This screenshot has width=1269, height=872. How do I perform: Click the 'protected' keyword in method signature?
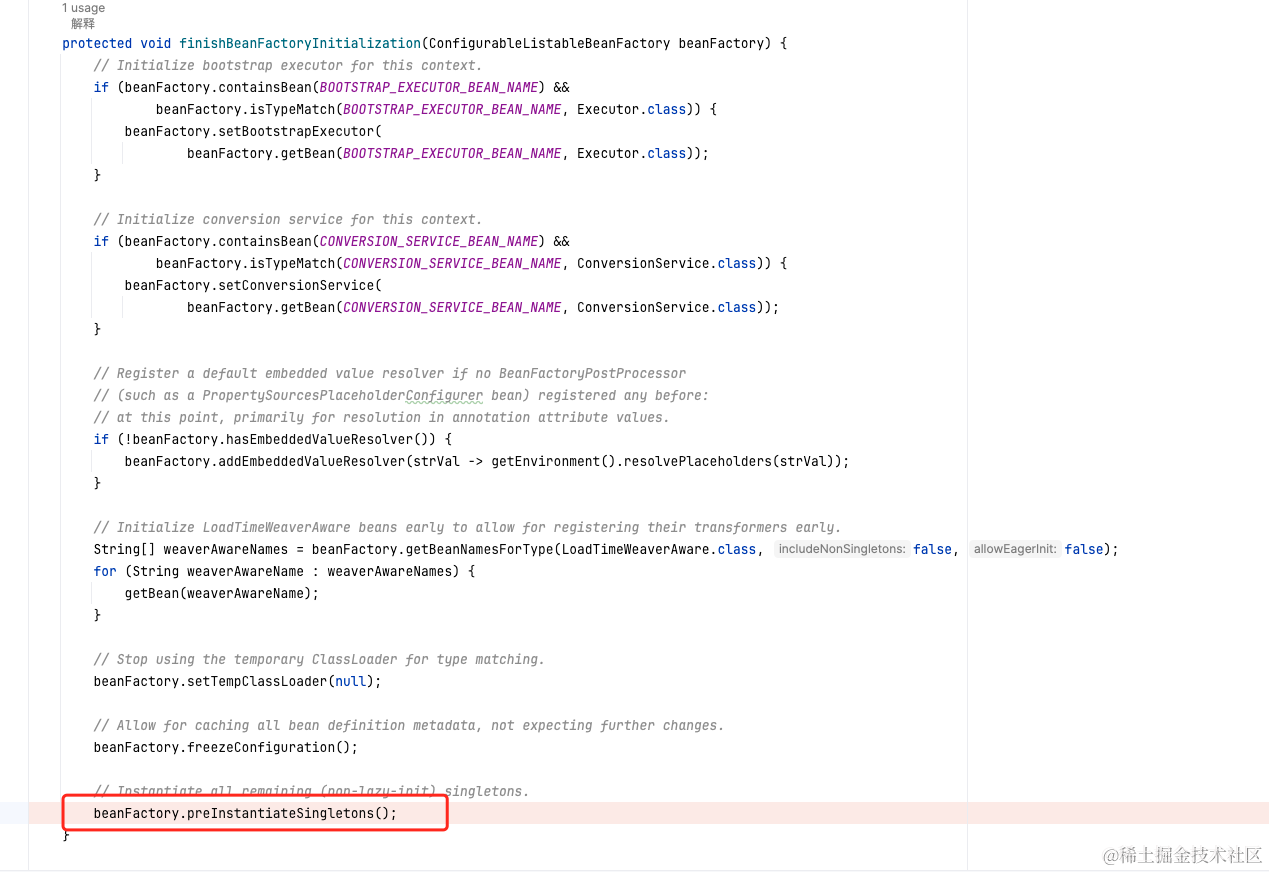click(x=97, y=43)
